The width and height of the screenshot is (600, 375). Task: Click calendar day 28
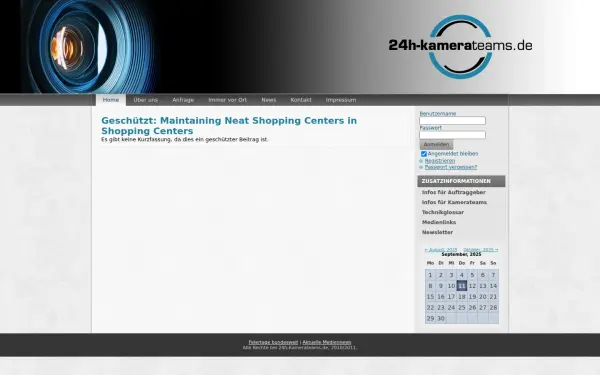pos(493,307)
